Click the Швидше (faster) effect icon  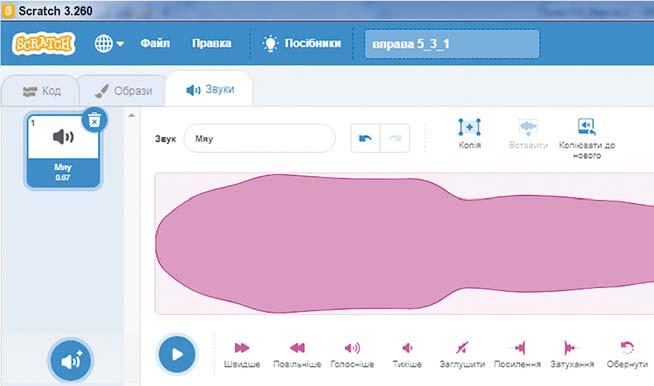[x=242, y=348]
